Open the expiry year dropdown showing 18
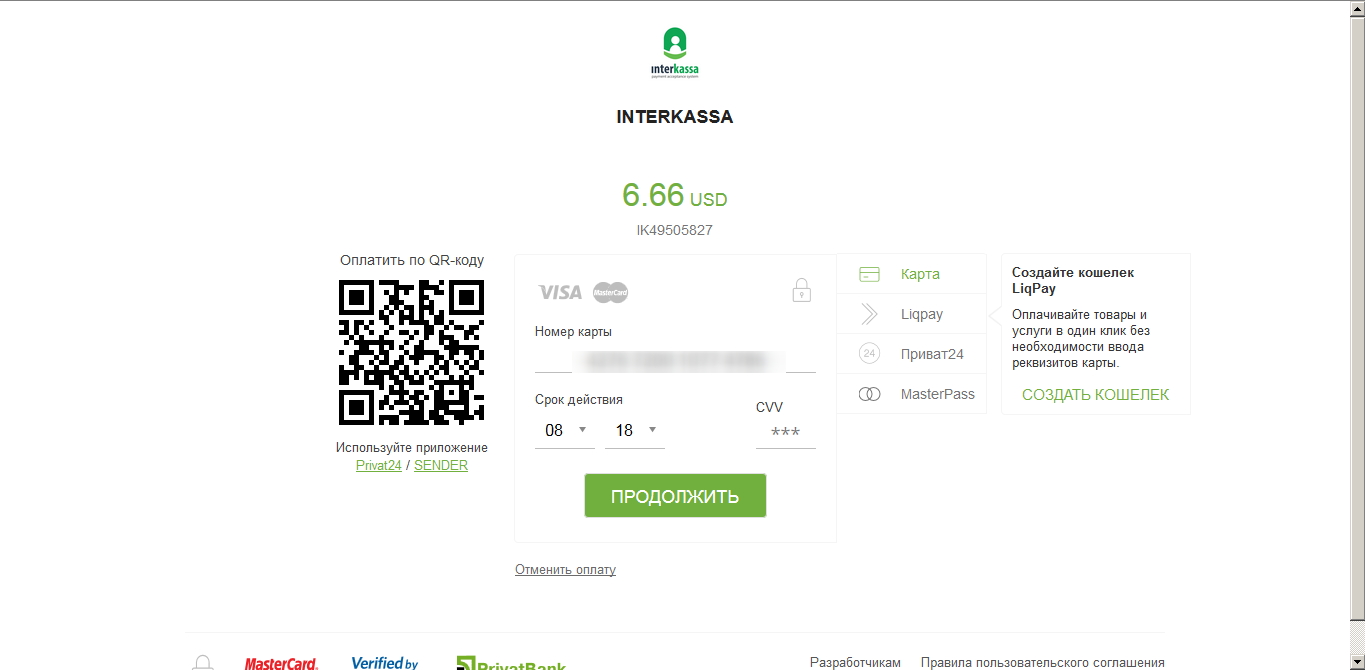 click(x=635, y=430)
